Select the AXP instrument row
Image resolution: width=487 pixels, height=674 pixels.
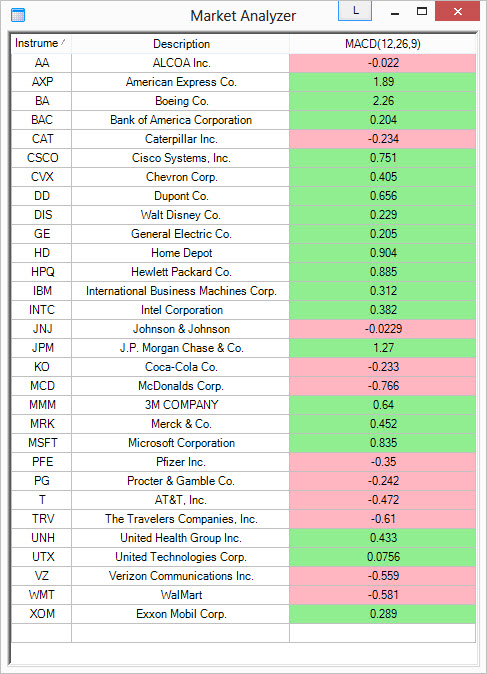pos(243,82)
